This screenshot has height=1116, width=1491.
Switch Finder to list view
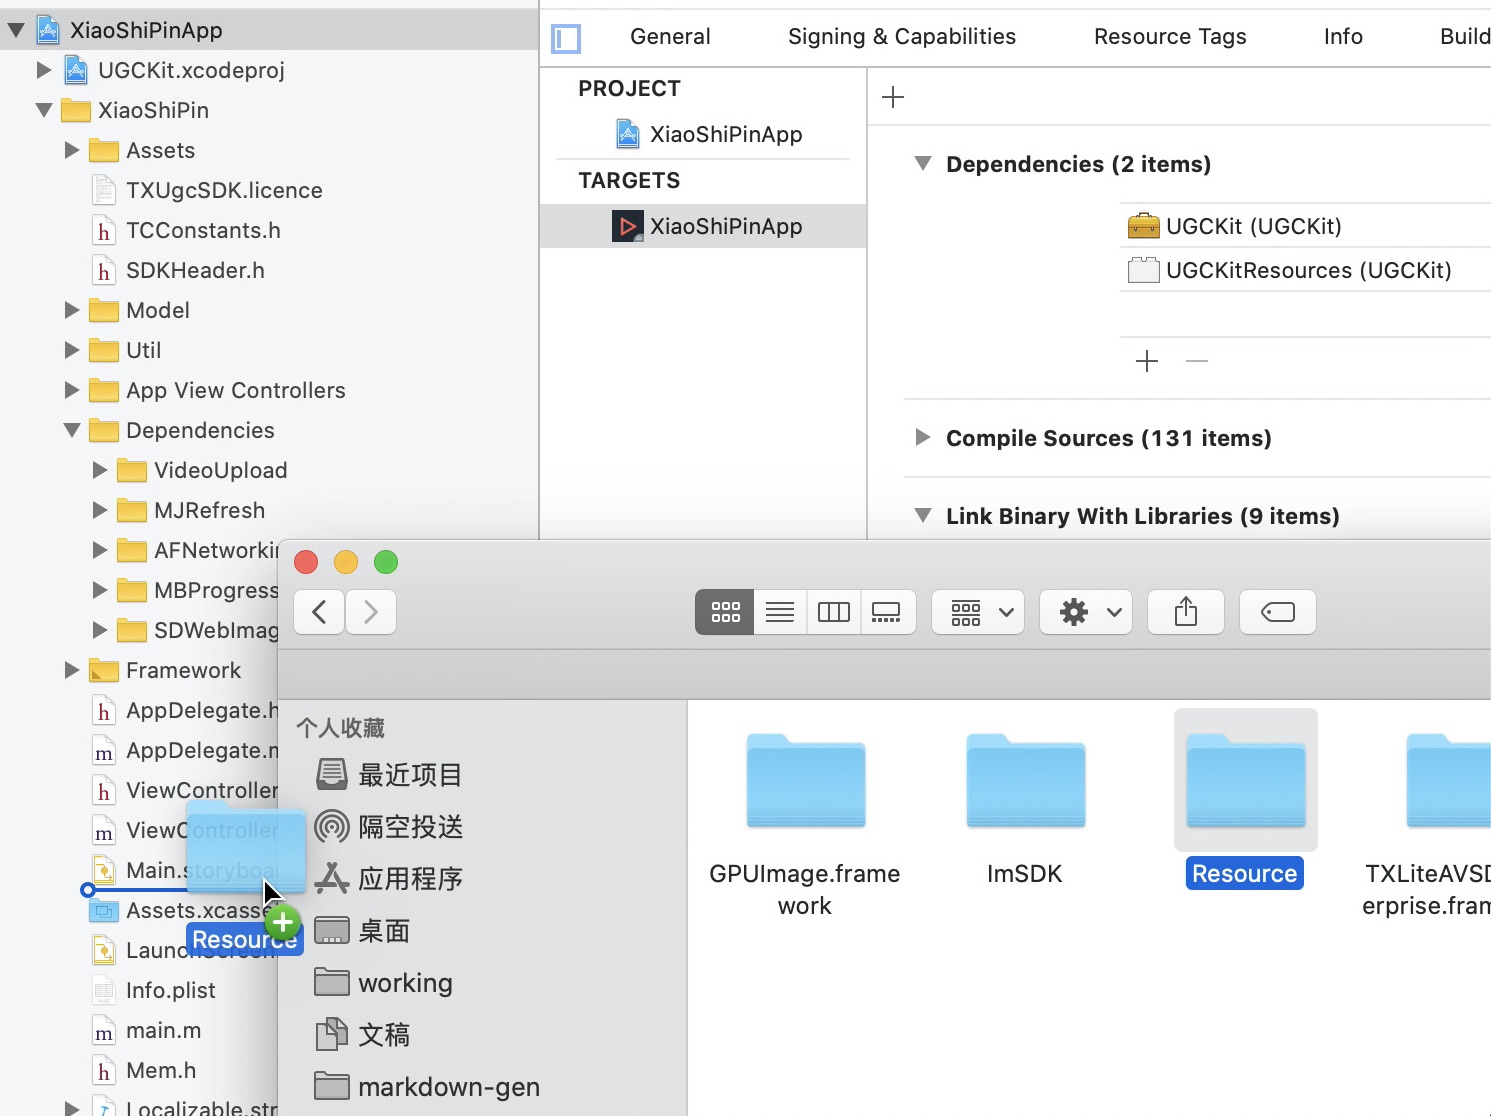[x=779, y=612]
